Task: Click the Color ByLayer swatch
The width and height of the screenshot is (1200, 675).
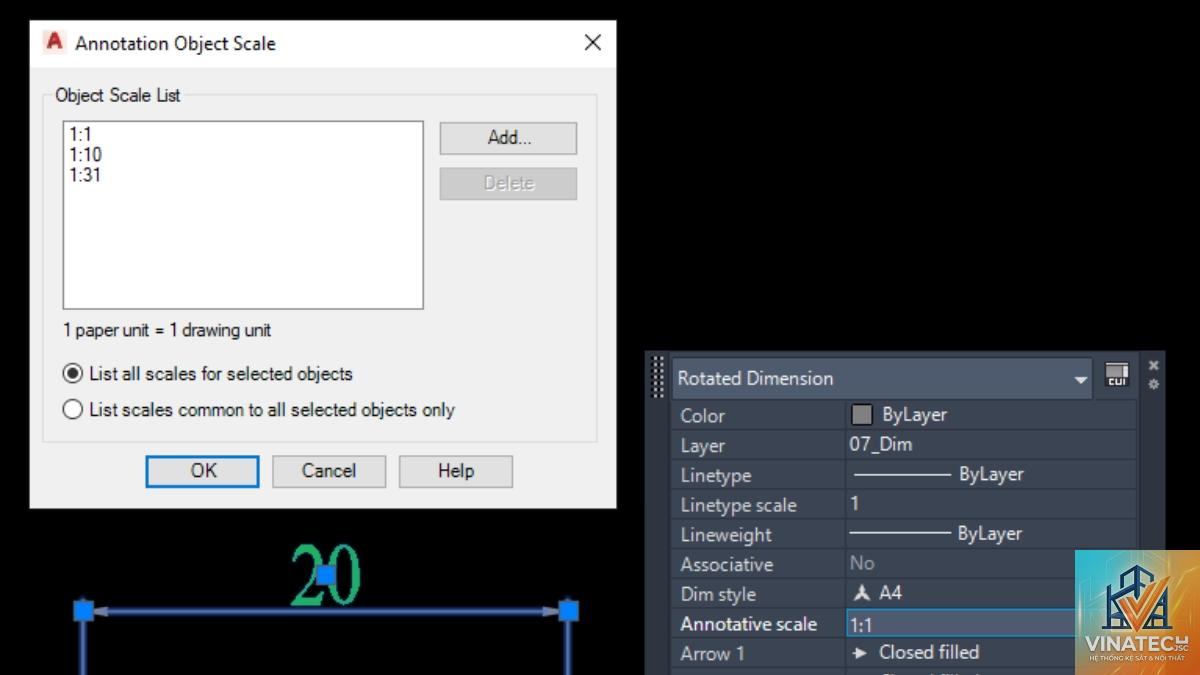Action: click(x=861, y=415)
